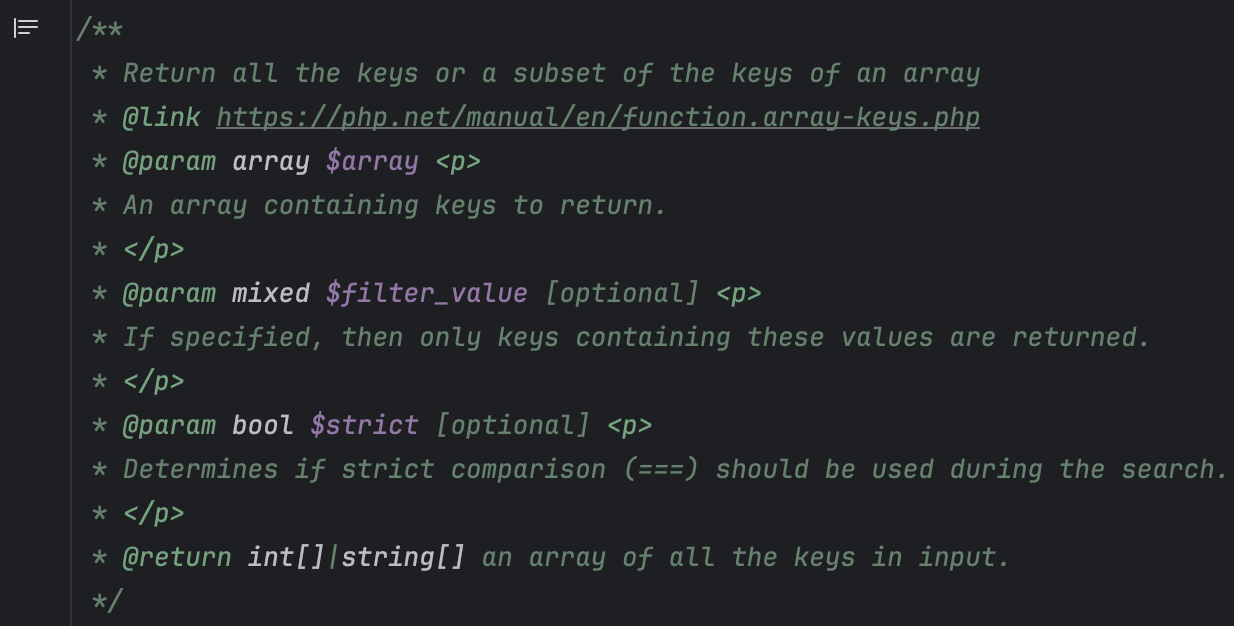Click the 'mixed' type keyword

tap(271, 293)
